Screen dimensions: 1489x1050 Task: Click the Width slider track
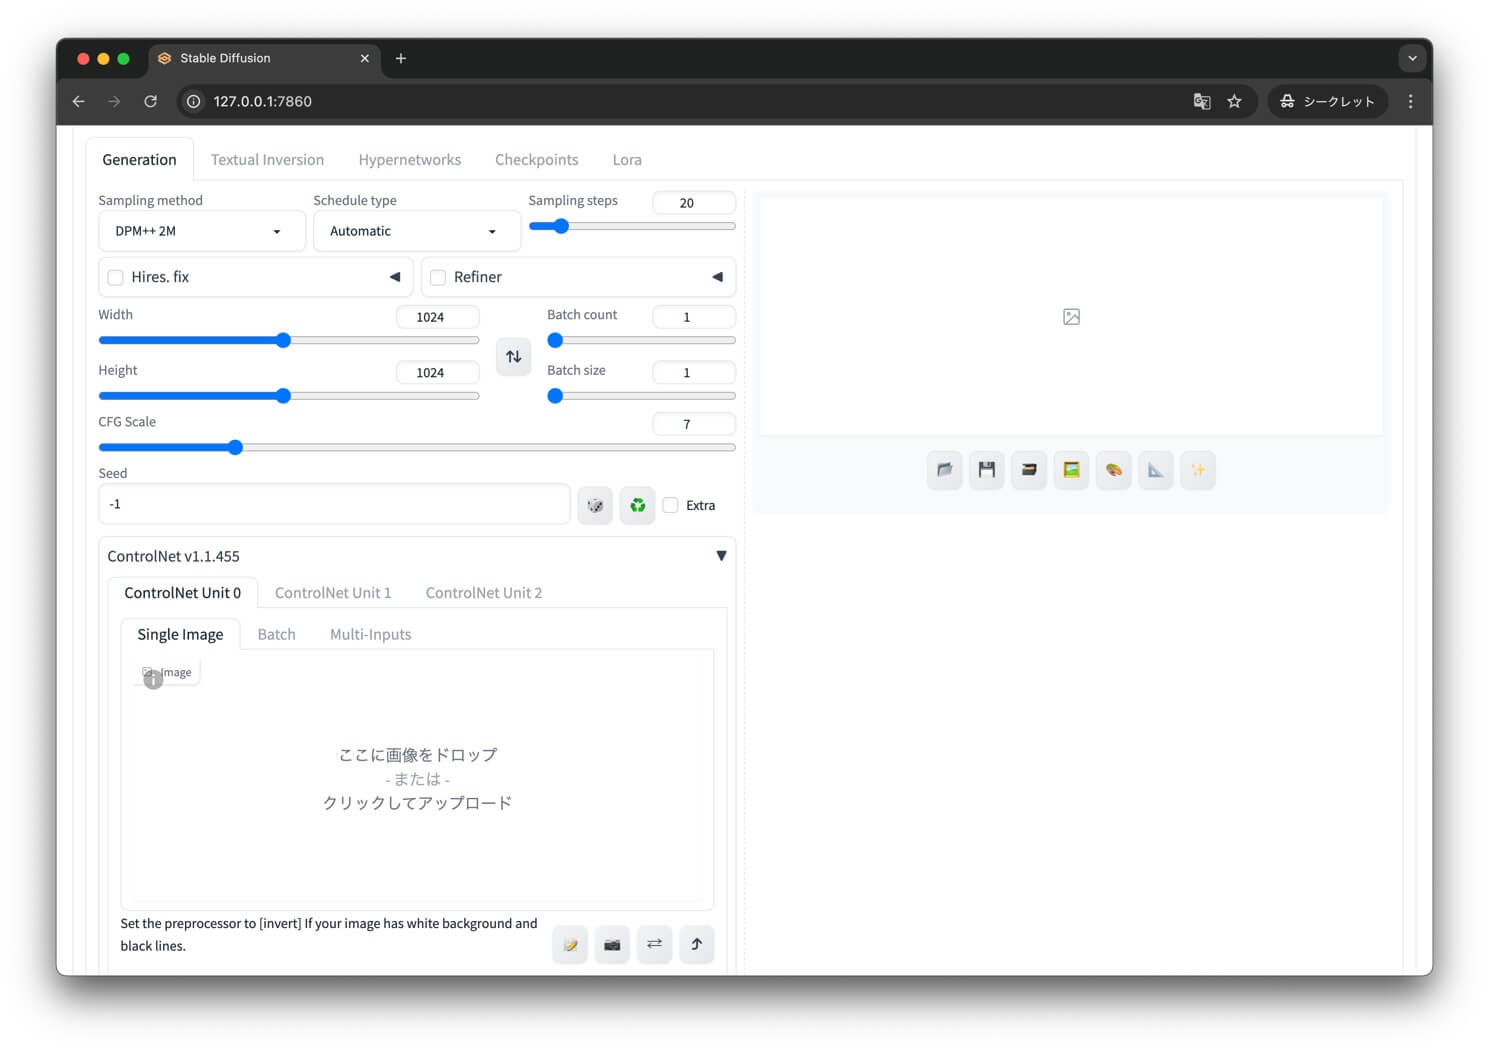(289, 341)
